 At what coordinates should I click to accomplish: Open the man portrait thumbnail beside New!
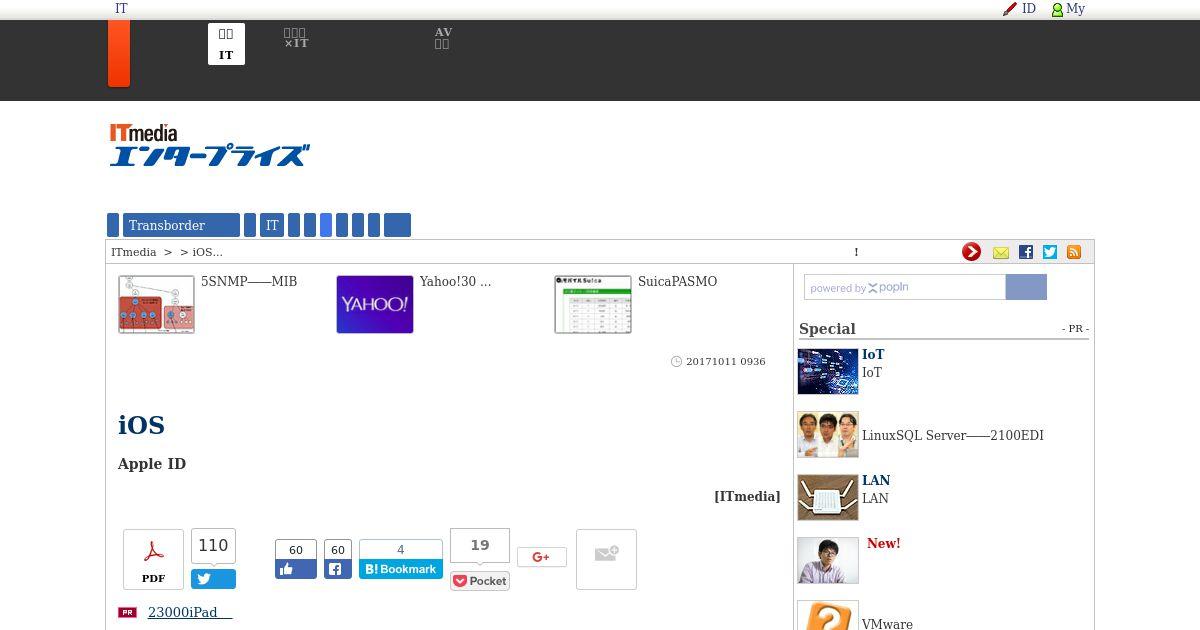tap(828, 560)
